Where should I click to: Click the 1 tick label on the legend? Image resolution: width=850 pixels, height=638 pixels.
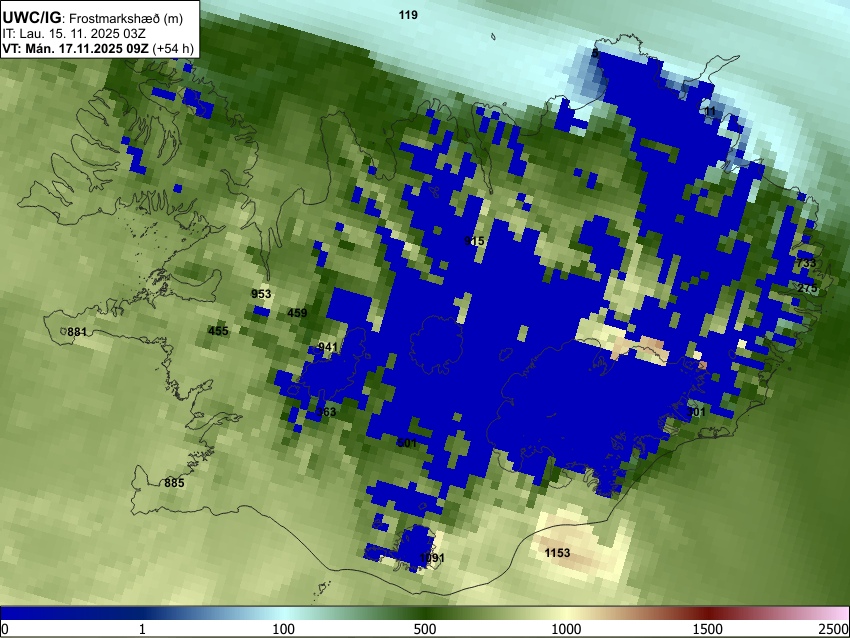(x=142, y=629)
